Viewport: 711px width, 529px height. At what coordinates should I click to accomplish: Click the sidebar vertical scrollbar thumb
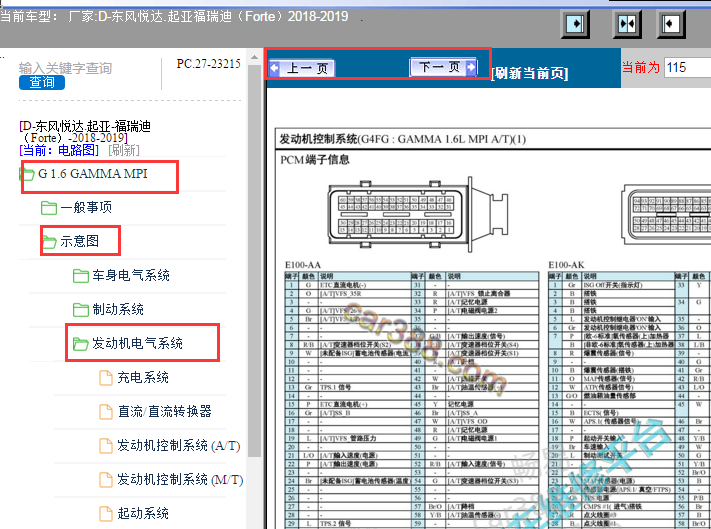(254, 261)
